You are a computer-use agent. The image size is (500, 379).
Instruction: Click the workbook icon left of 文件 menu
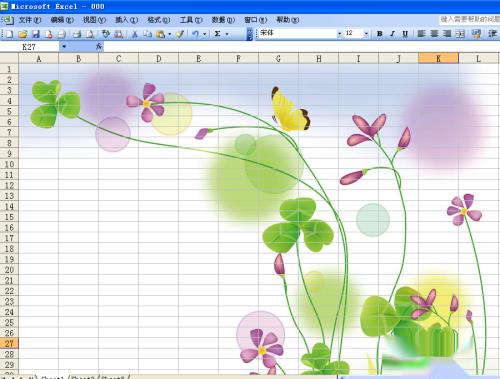click(x=8, y=20)
